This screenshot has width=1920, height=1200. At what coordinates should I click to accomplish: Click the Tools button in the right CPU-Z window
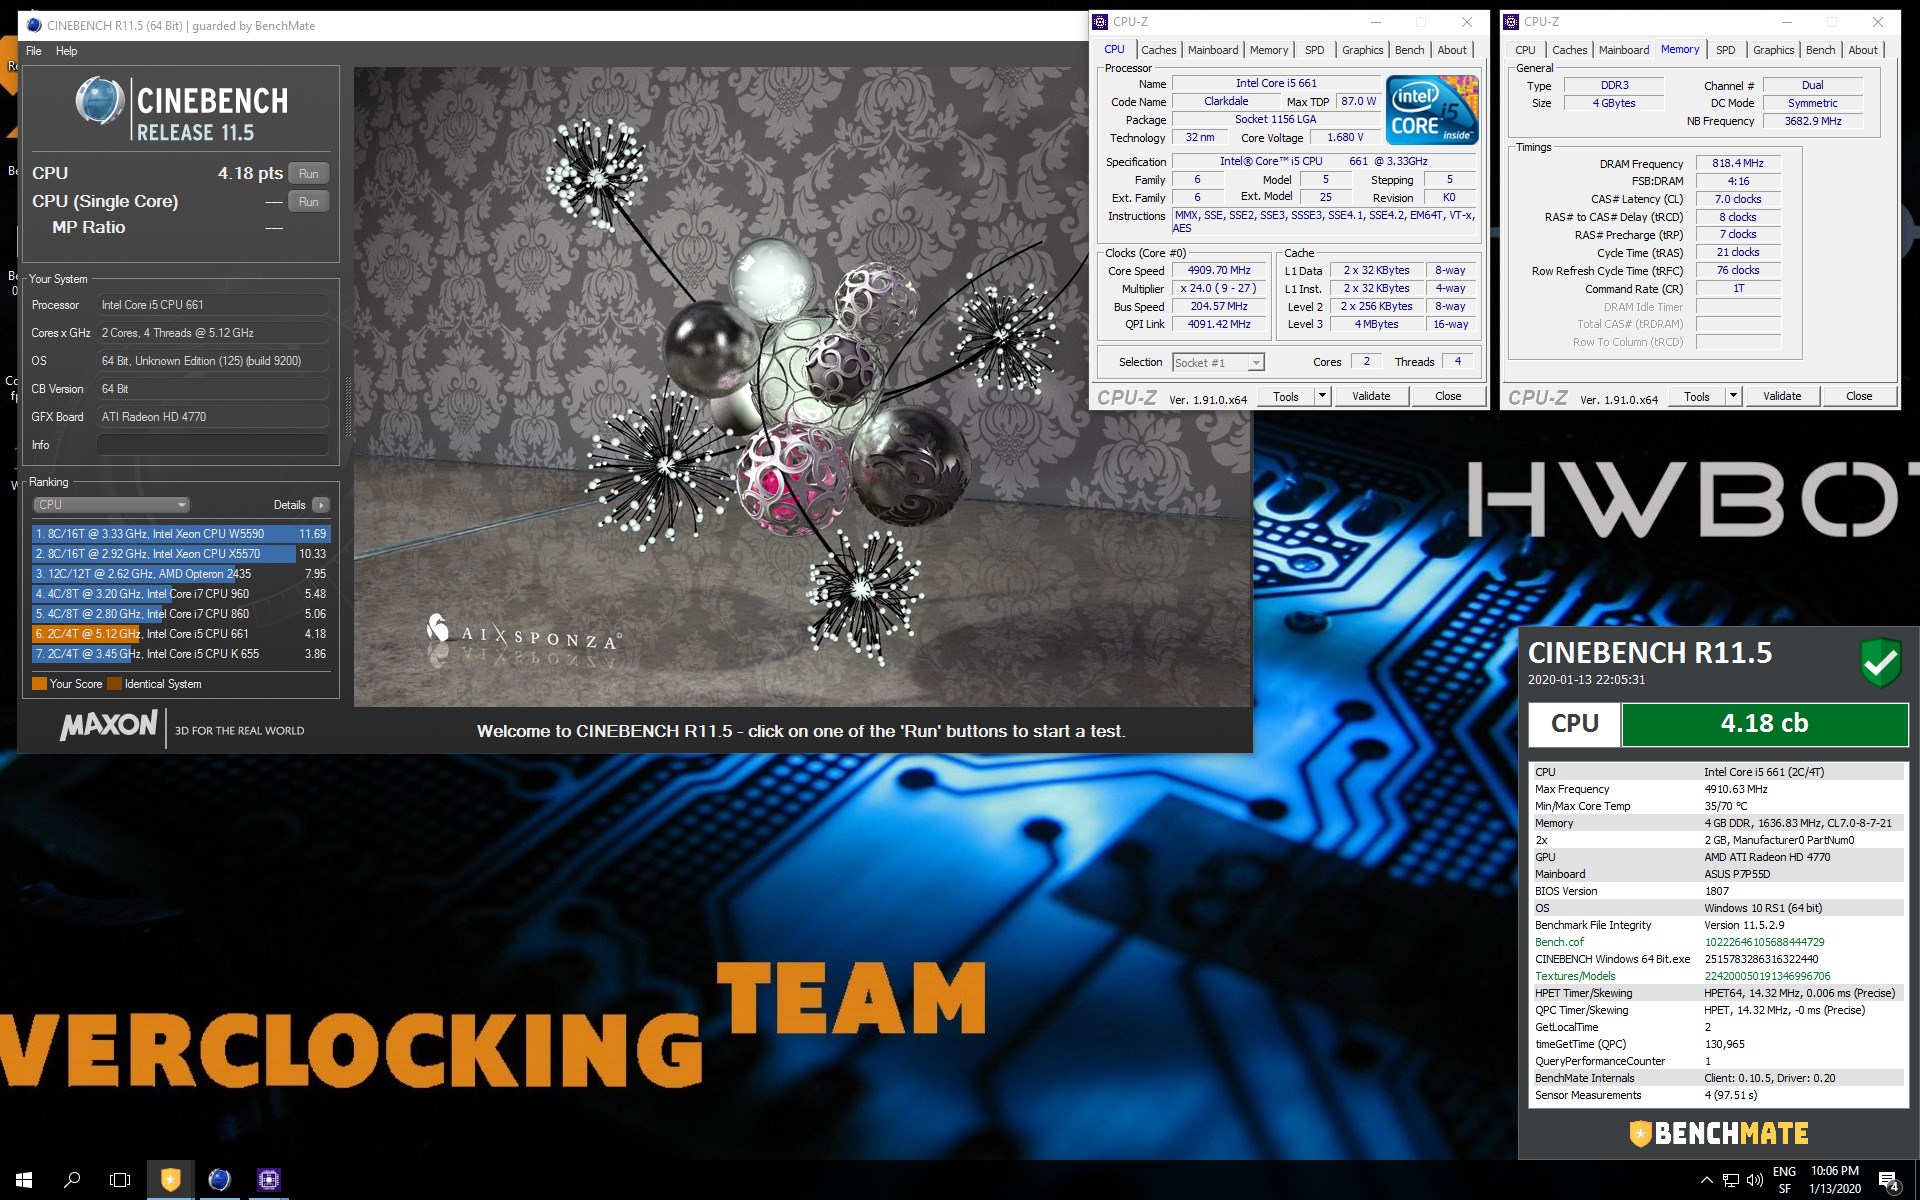(1697, 396)
